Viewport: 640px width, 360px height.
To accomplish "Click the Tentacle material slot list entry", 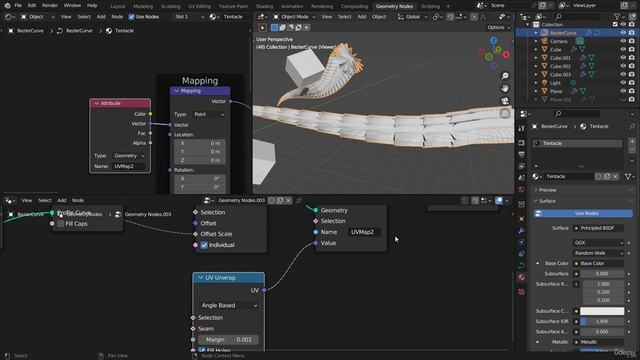I will pos(578,143).
